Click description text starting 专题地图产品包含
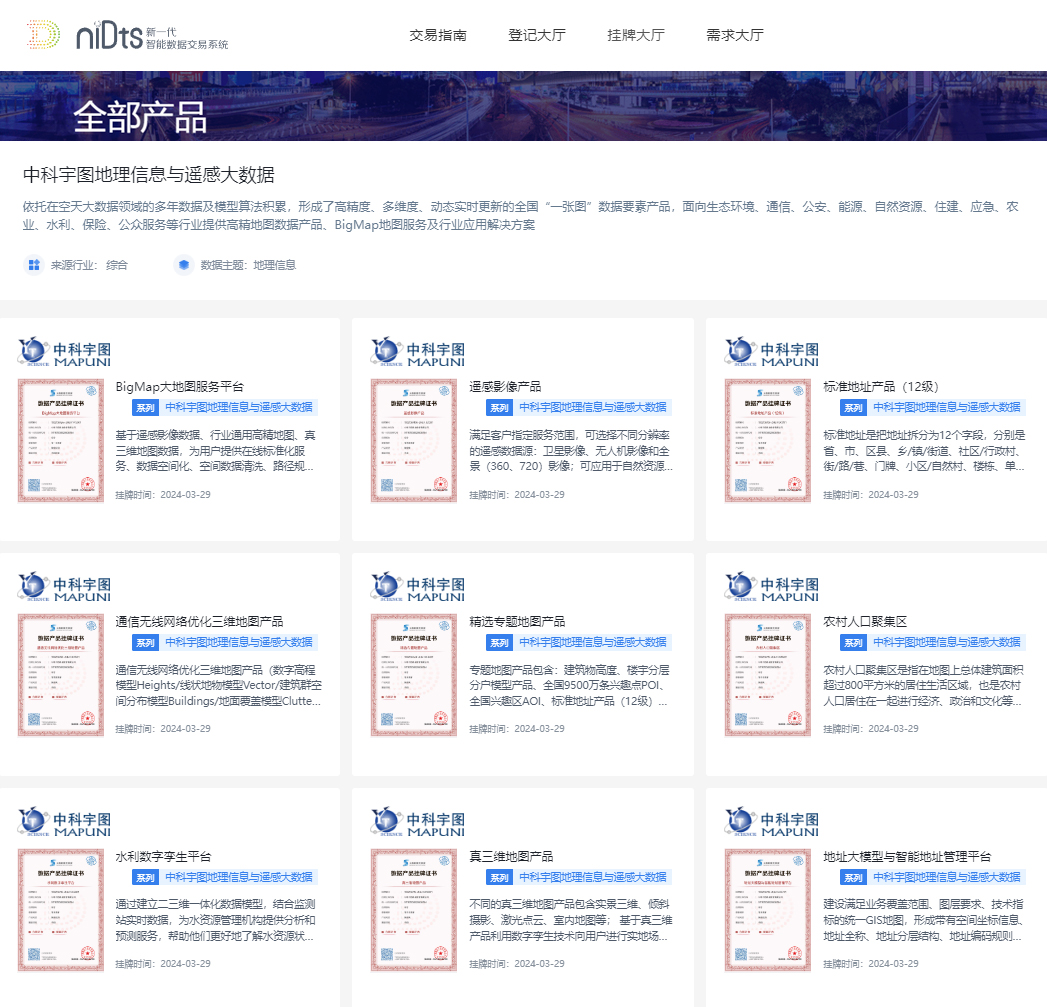The width and height of the screenshot is (1047, 1007). coord(570,686)
